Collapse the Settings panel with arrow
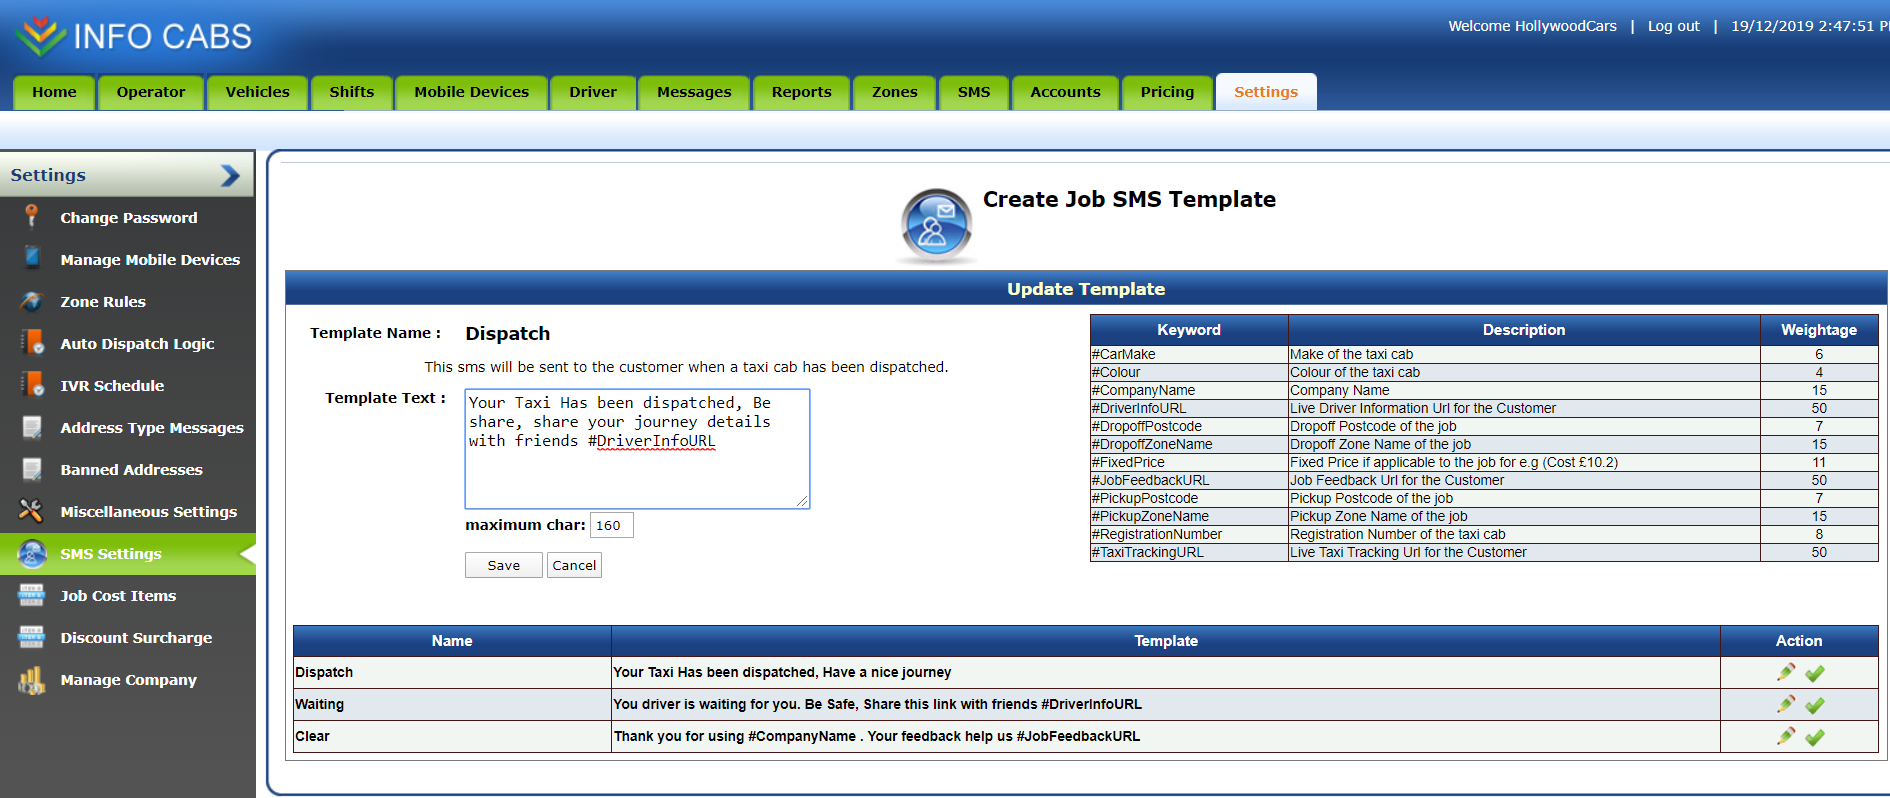Viewport: 1890px width, 798px height. click(x=230, y=175)
